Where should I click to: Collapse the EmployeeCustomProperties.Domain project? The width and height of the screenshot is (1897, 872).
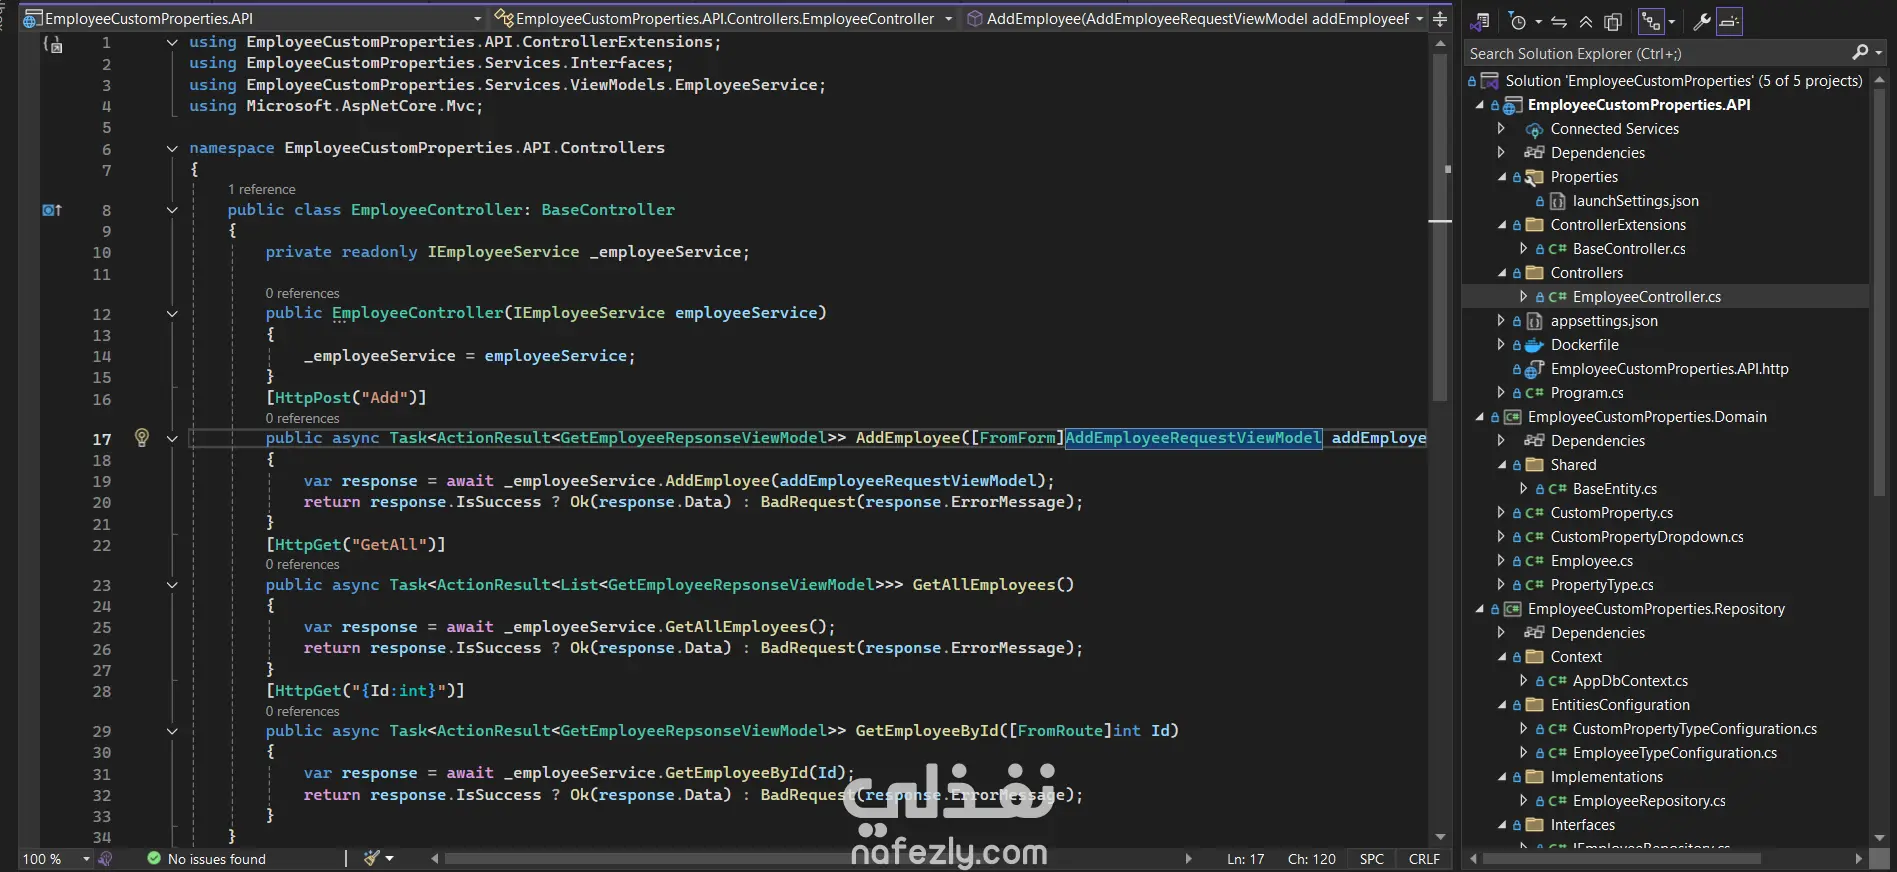coord(1480,417)
